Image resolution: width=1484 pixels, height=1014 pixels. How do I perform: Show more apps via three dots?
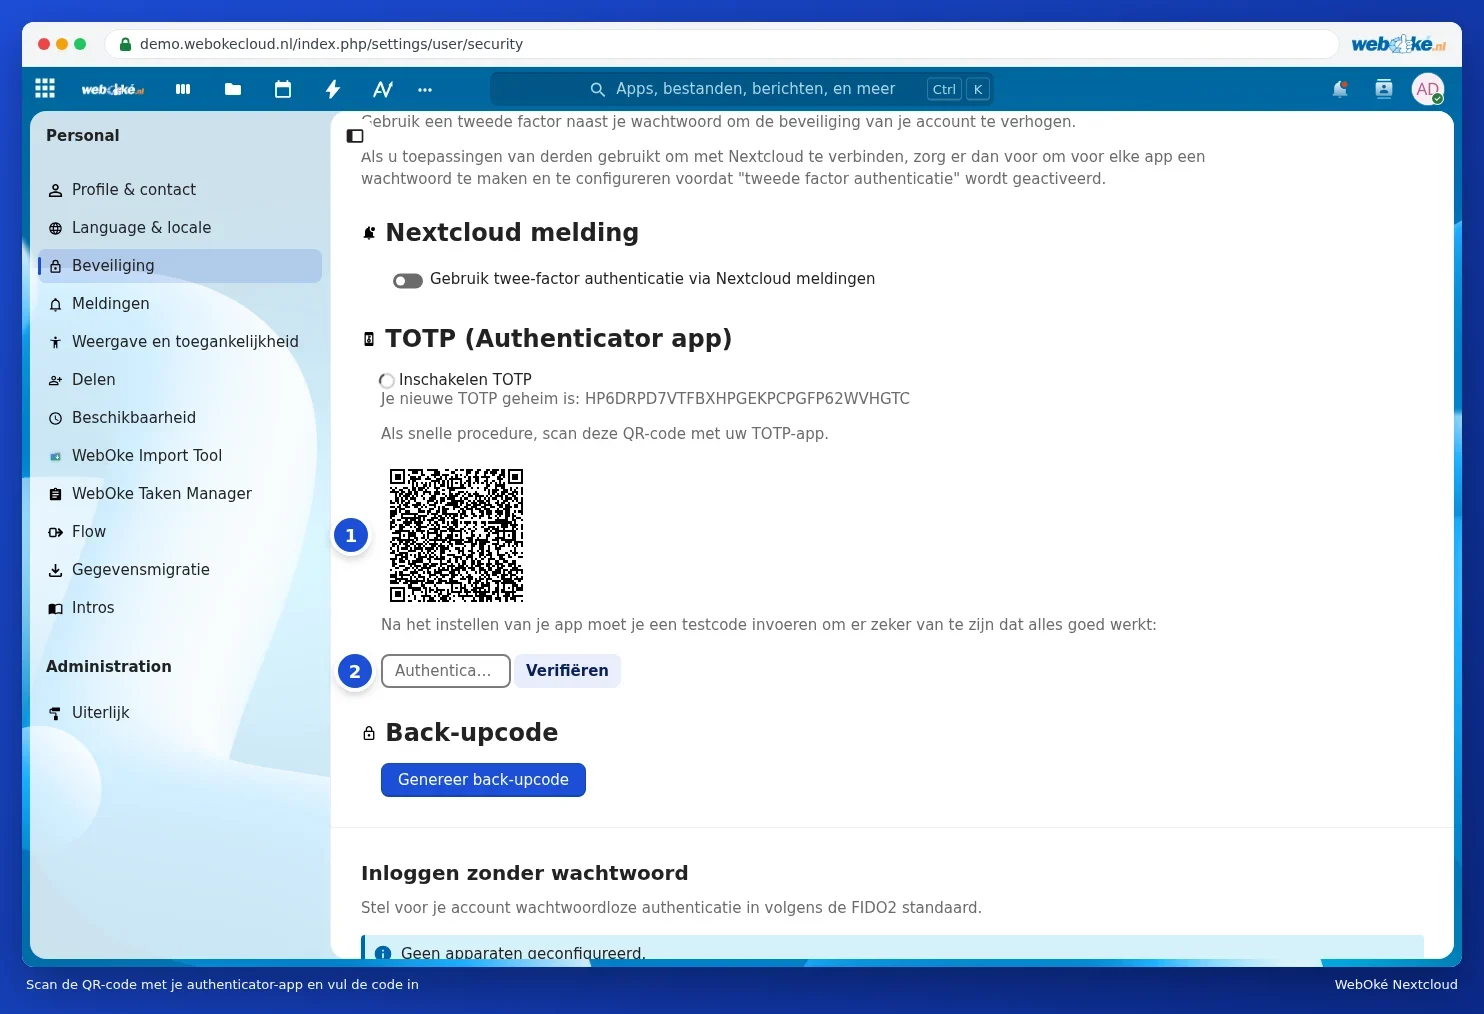425,89
